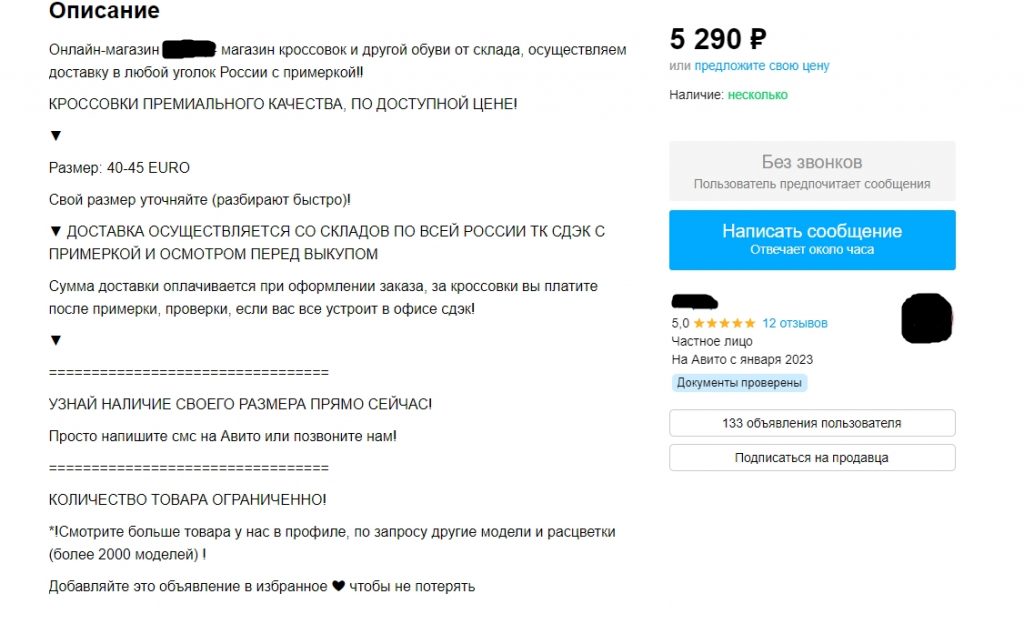Click the Документы проверены badge
This screenshot has width=1024, height=624.
pos(739,383)
